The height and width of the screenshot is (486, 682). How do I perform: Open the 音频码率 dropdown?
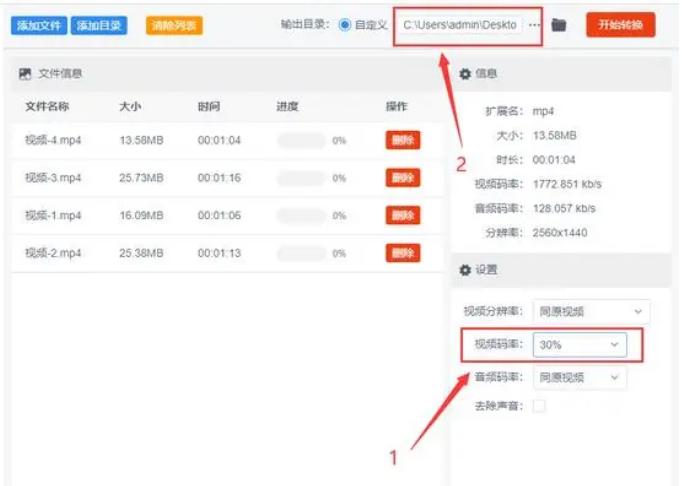[x=580, y=378]
